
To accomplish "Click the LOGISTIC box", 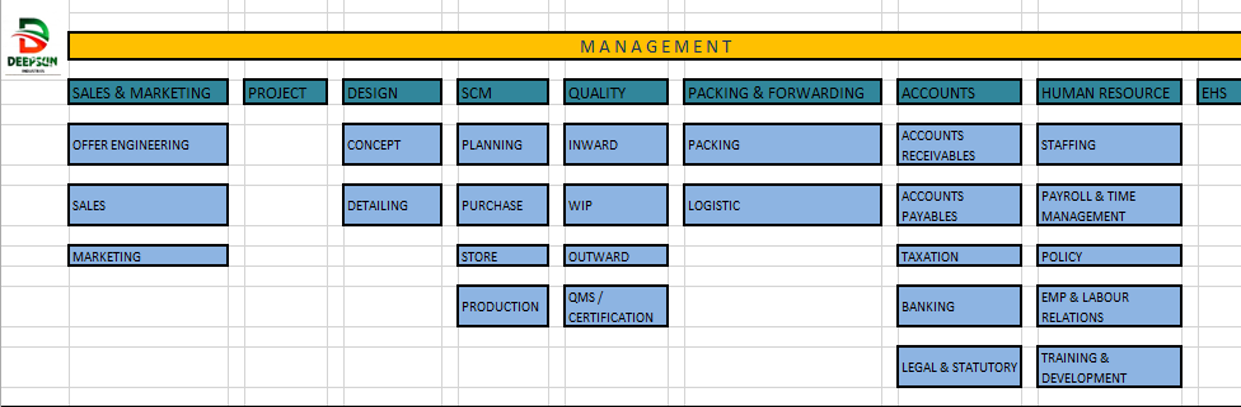I will [x=782, y=205].
